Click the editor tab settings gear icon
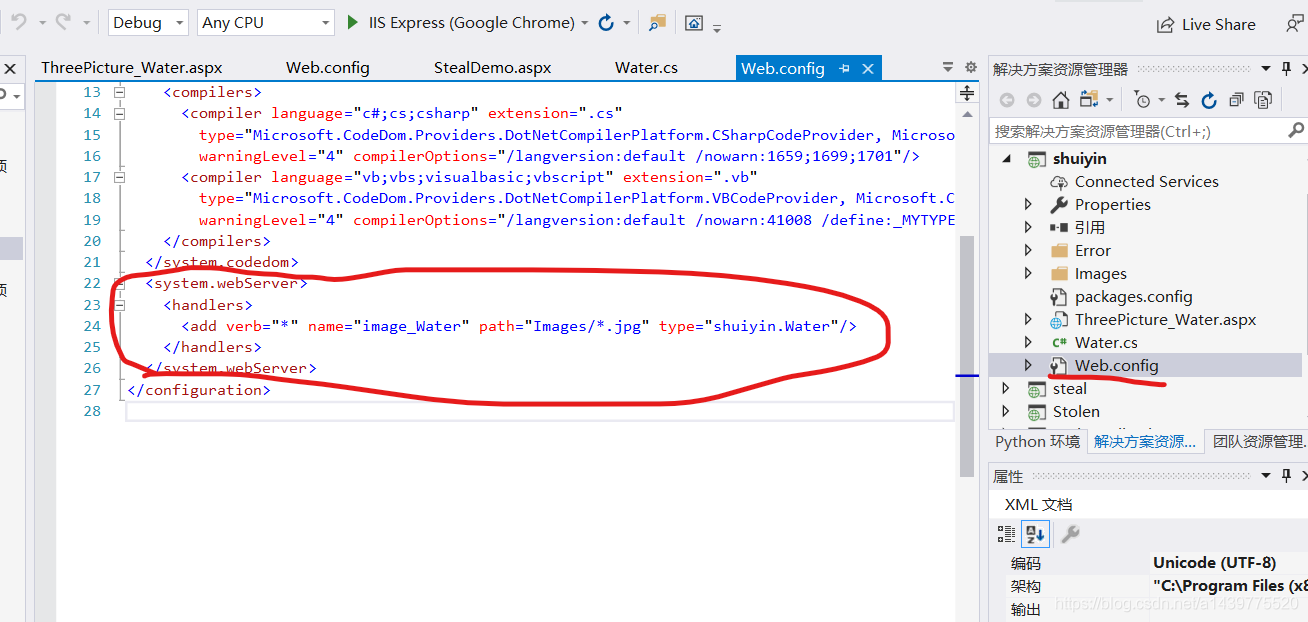Viewport: 1308px width, 622px height. coord(970,67)
